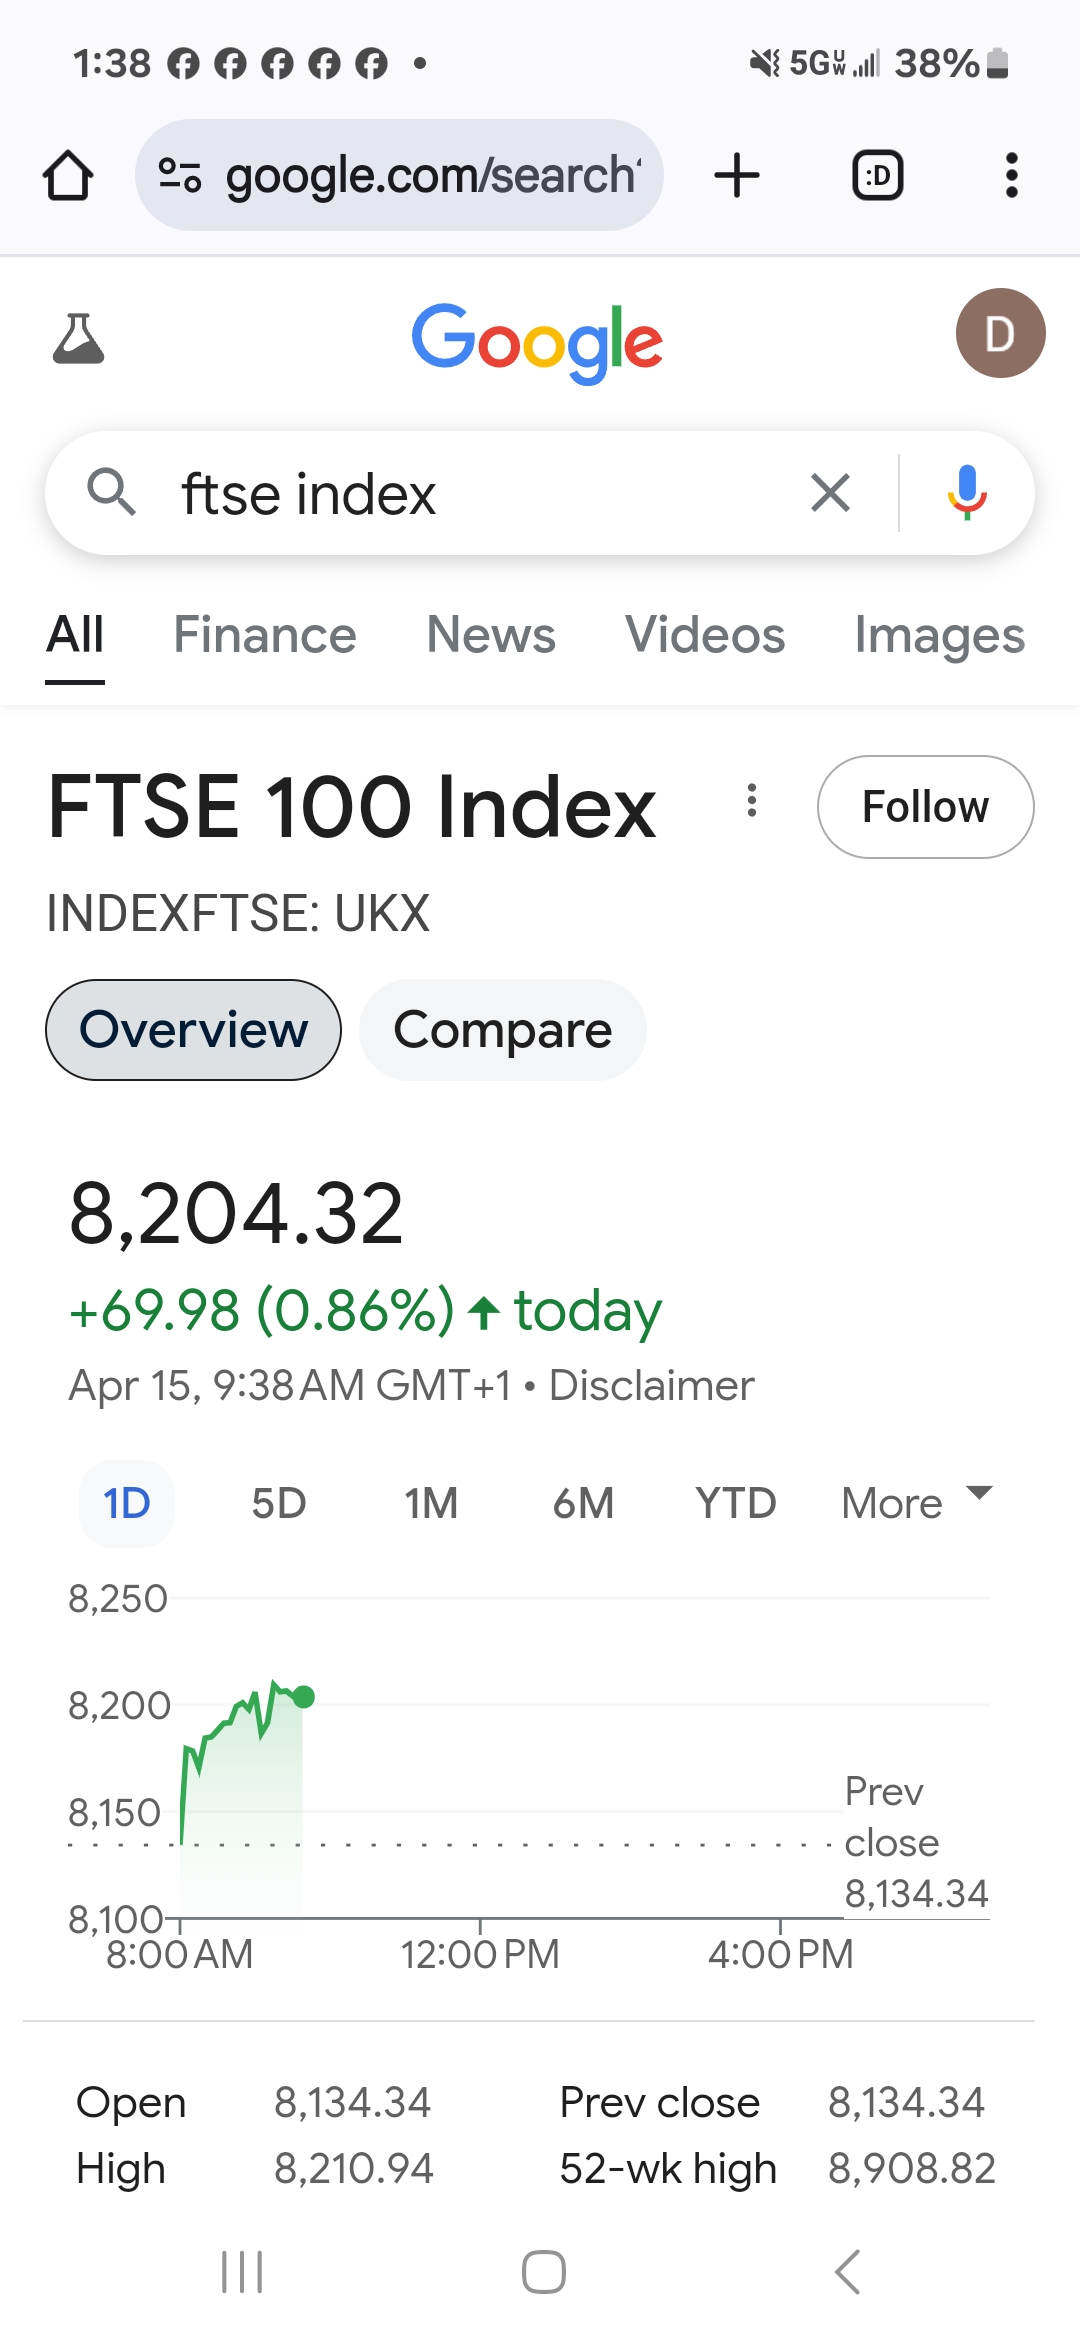Viewport: 1080px width, 2340px height.
Task: Switch to the Compare chip
Action: (x=502, y=1030)
